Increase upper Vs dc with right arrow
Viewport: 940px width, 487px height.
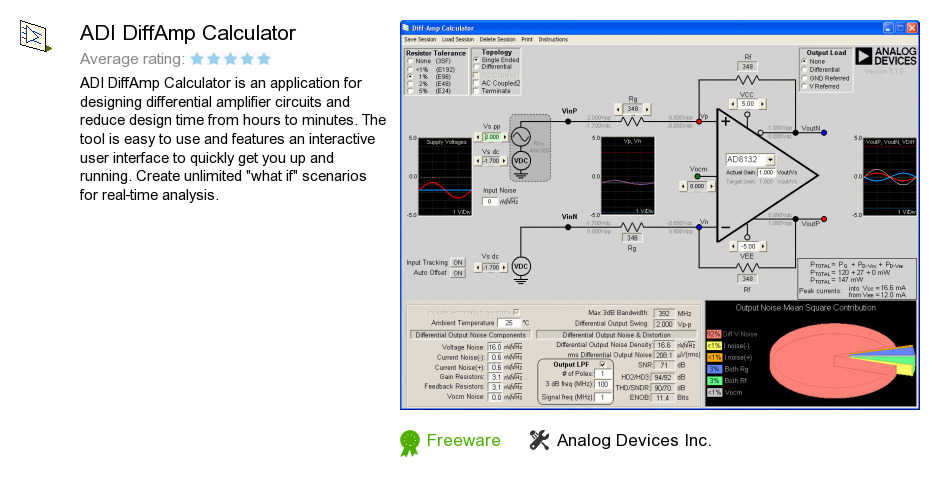[x=505, y=161]
